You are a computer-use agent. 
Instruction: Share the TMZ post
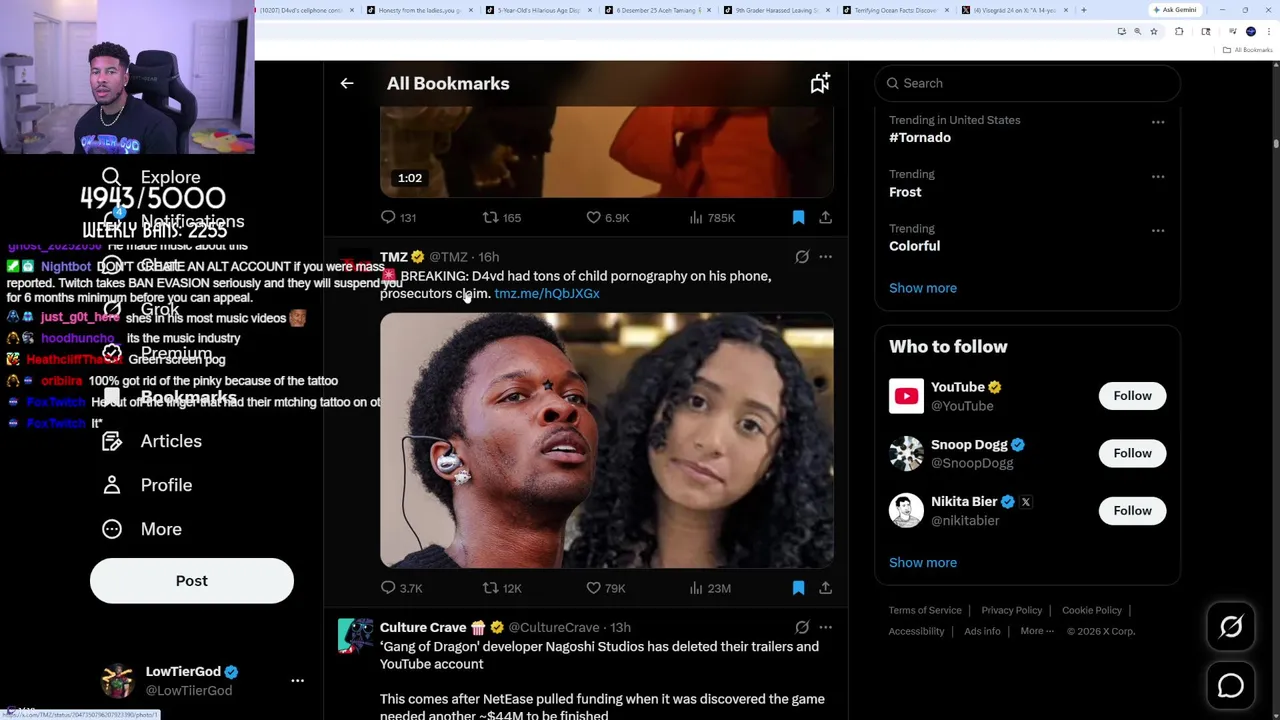click(825, 588)
